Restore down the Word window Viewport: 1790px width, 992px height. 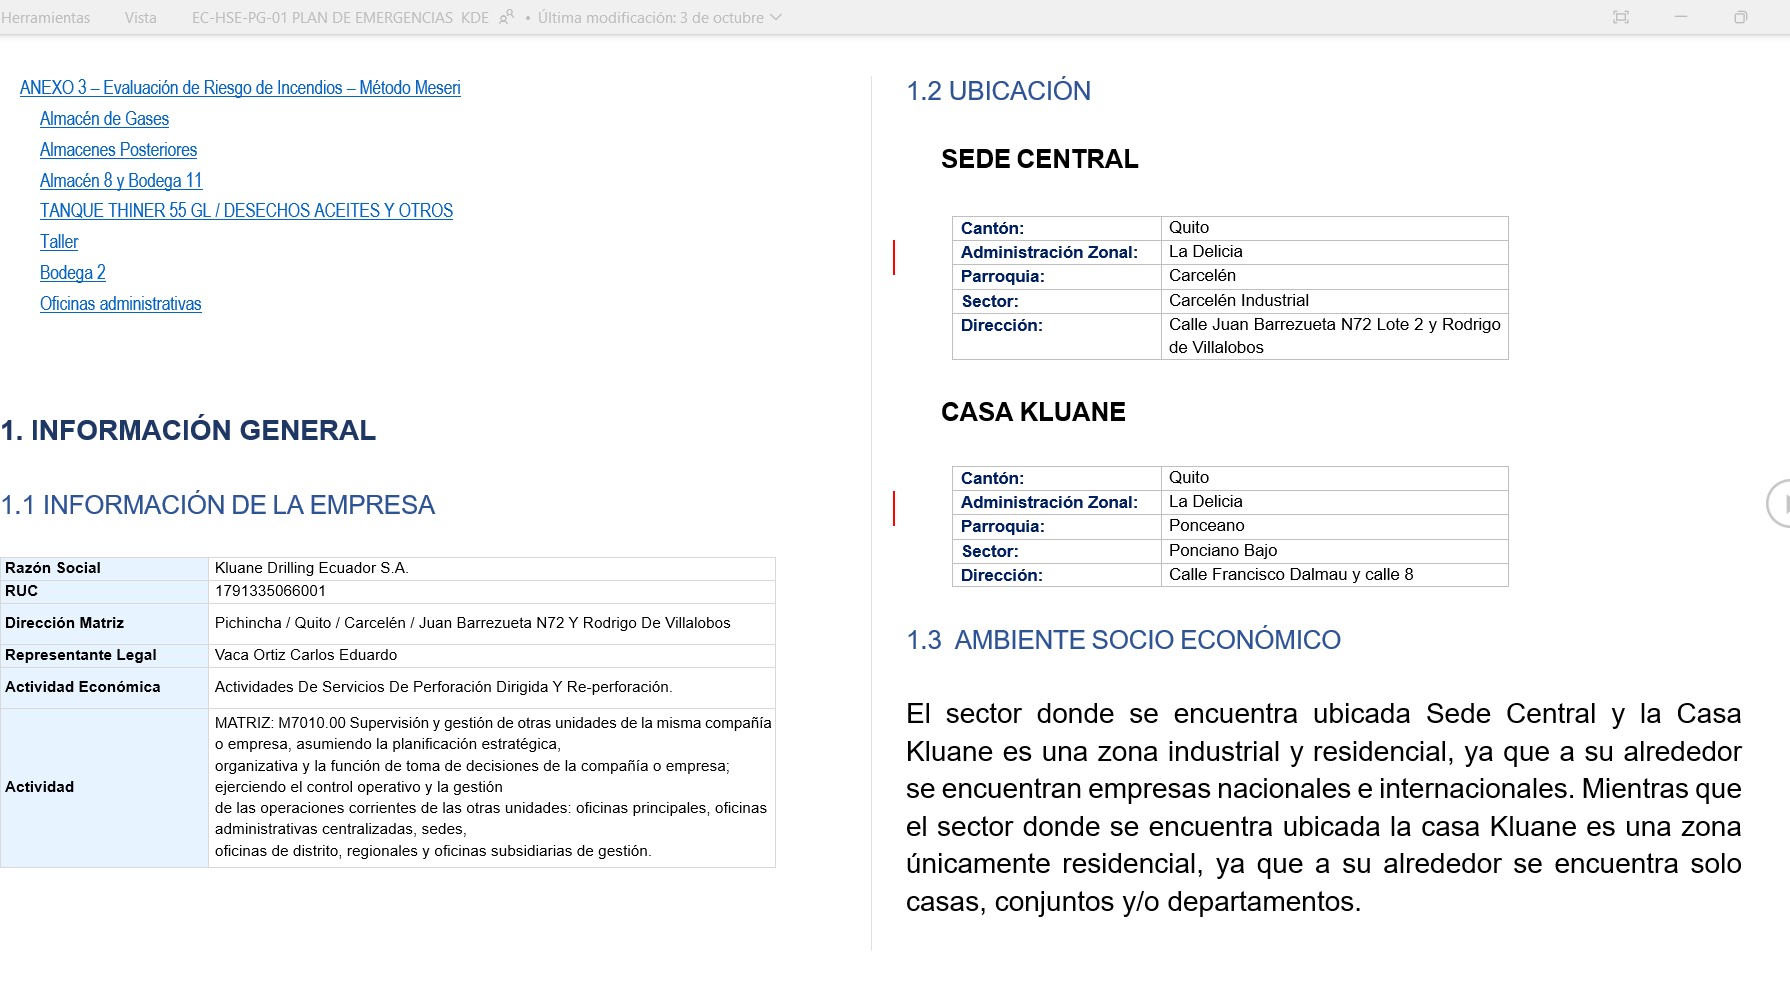pos(1741,17)
